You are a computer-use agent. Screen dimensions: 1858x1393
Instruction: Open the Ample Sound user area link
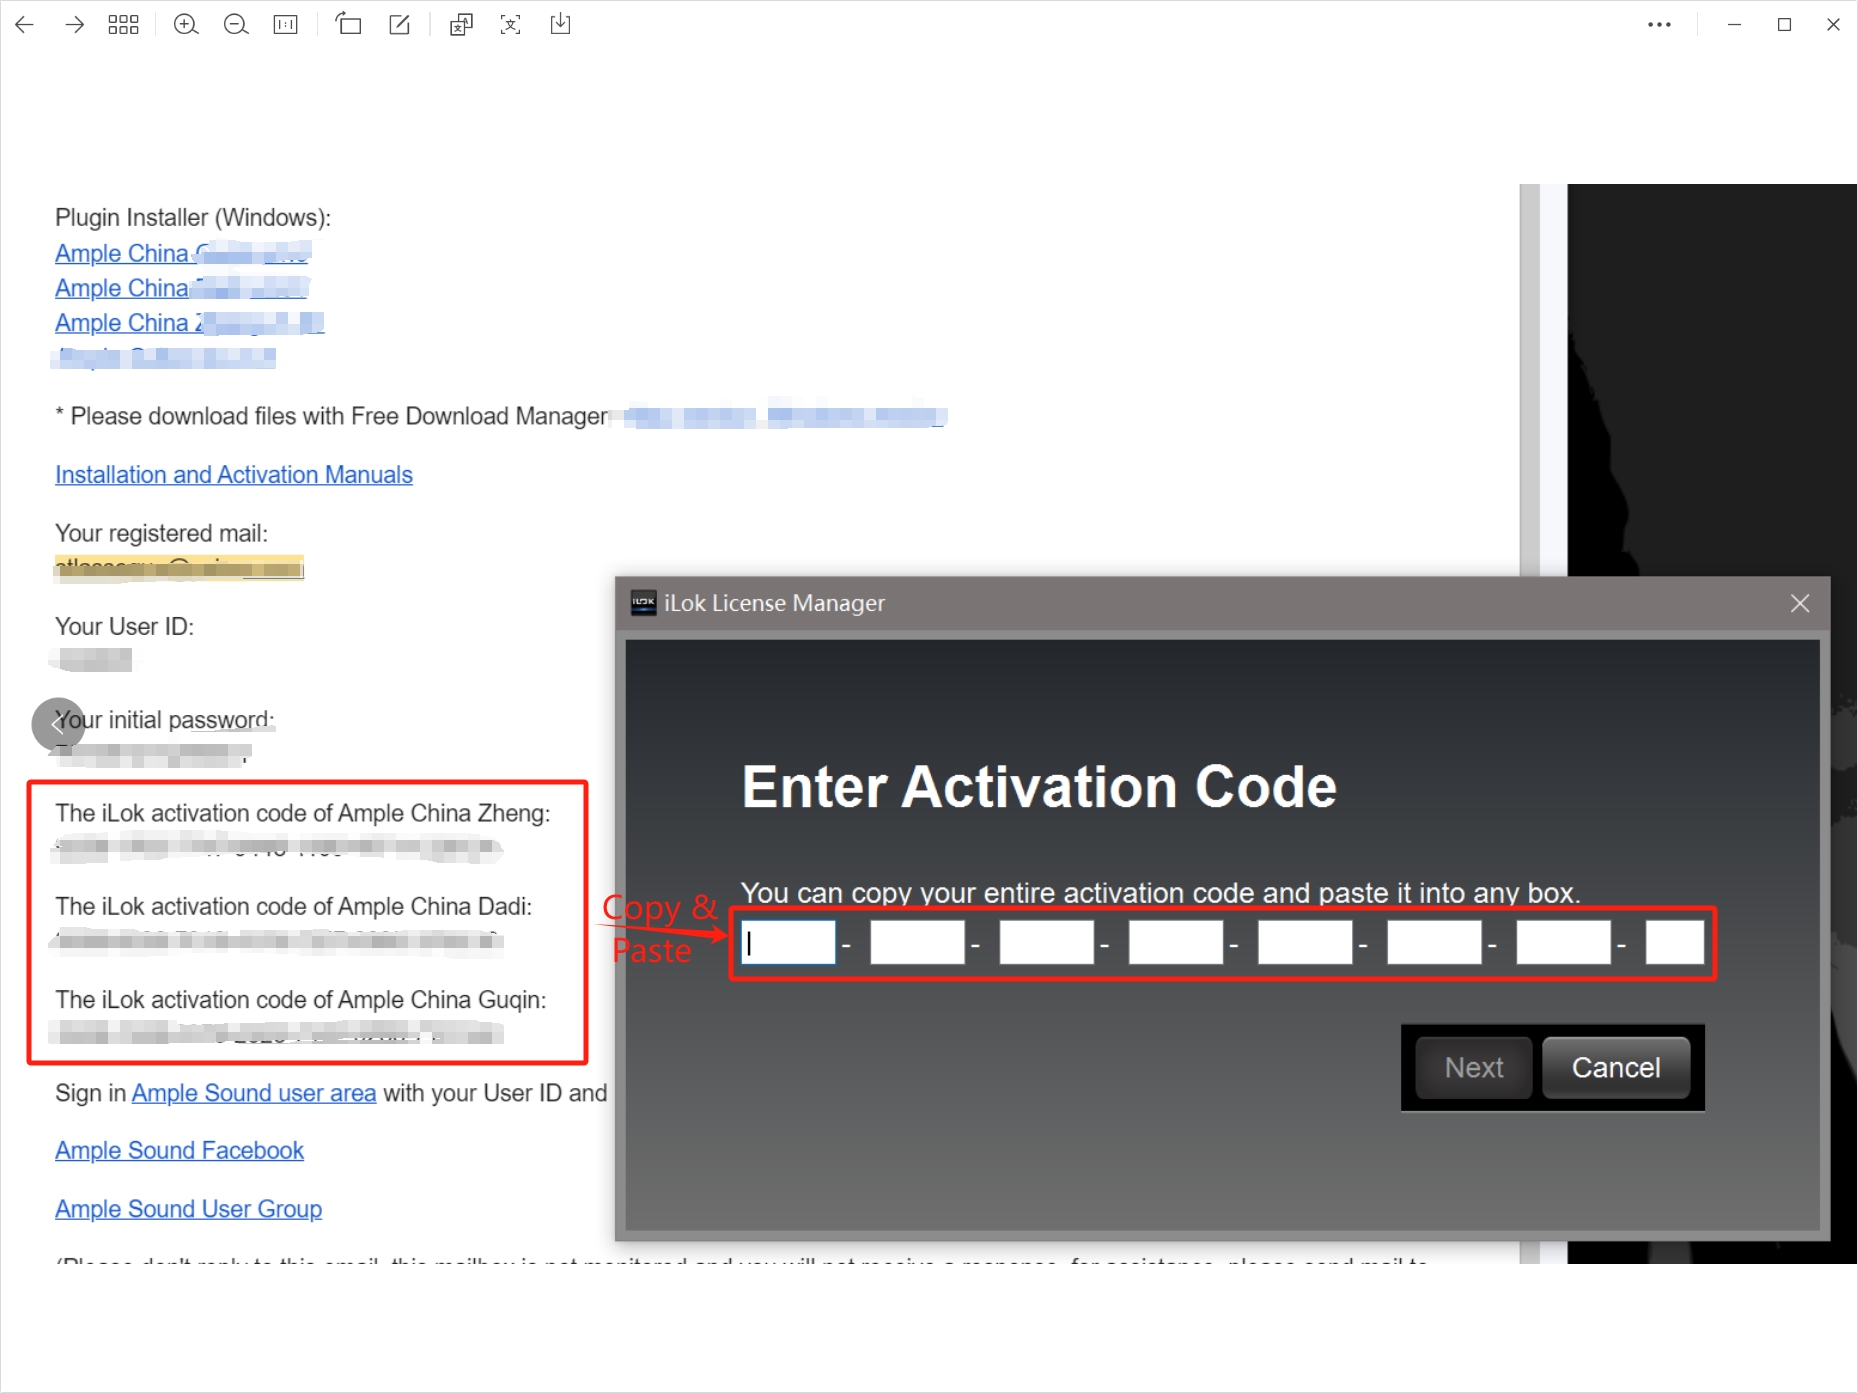click(x=254, y=1093)
